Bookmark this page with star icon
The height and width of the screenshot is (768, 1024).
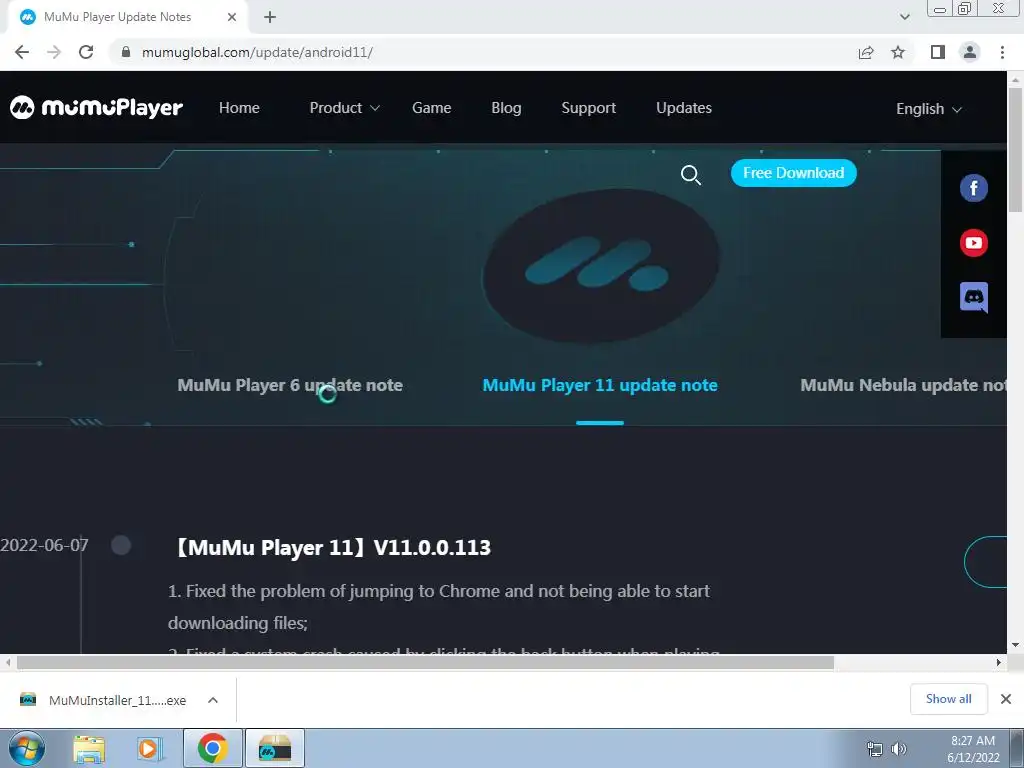898,52
